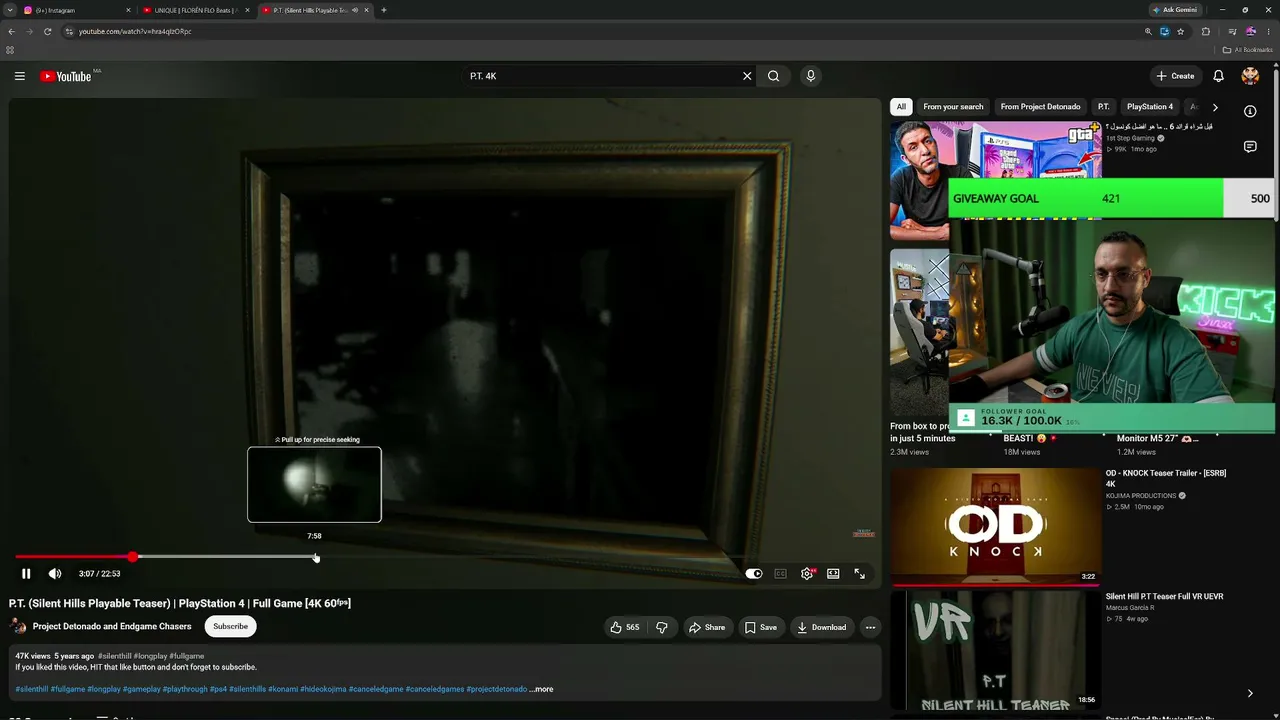This screenshot has height=720, width=1280.
Task: Open the Silent Hill P.T Teaser VR thumbnail
Action: [x=996, y=649]
